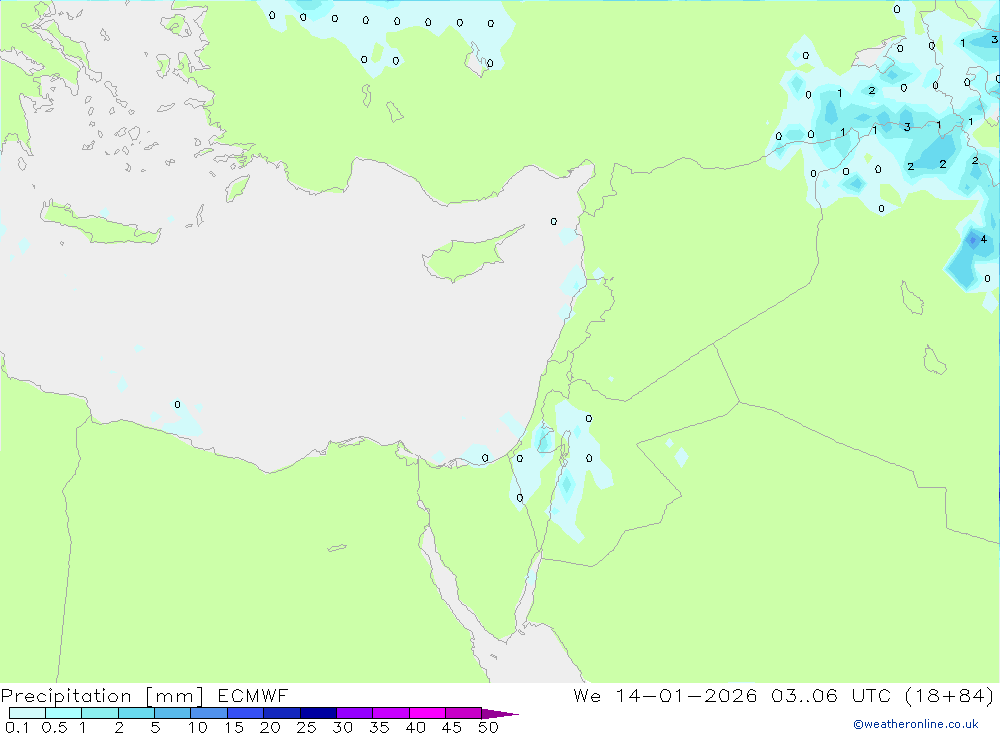Click the legend label 20
Viewport: 1000px width, 733px height.
[x=270, y=727]
